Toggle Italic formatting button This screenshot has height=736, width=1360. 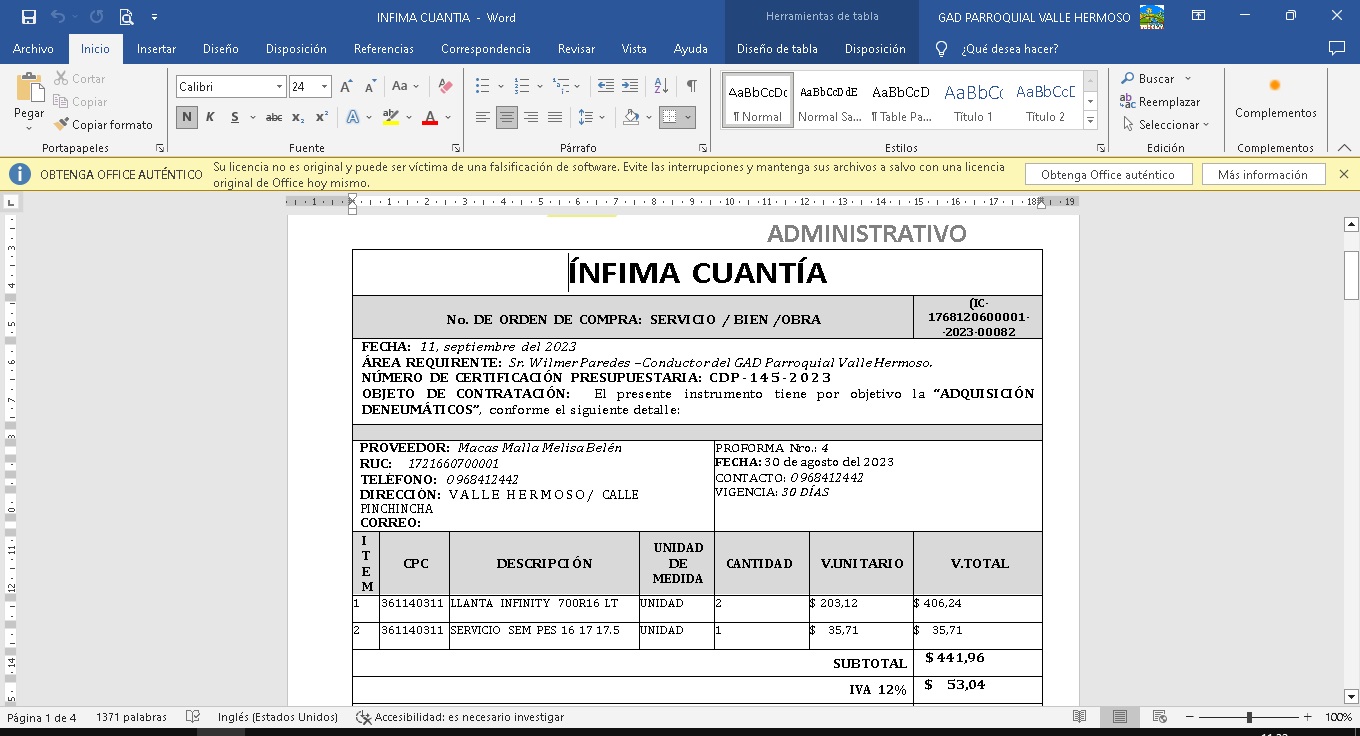pos(210,117)
